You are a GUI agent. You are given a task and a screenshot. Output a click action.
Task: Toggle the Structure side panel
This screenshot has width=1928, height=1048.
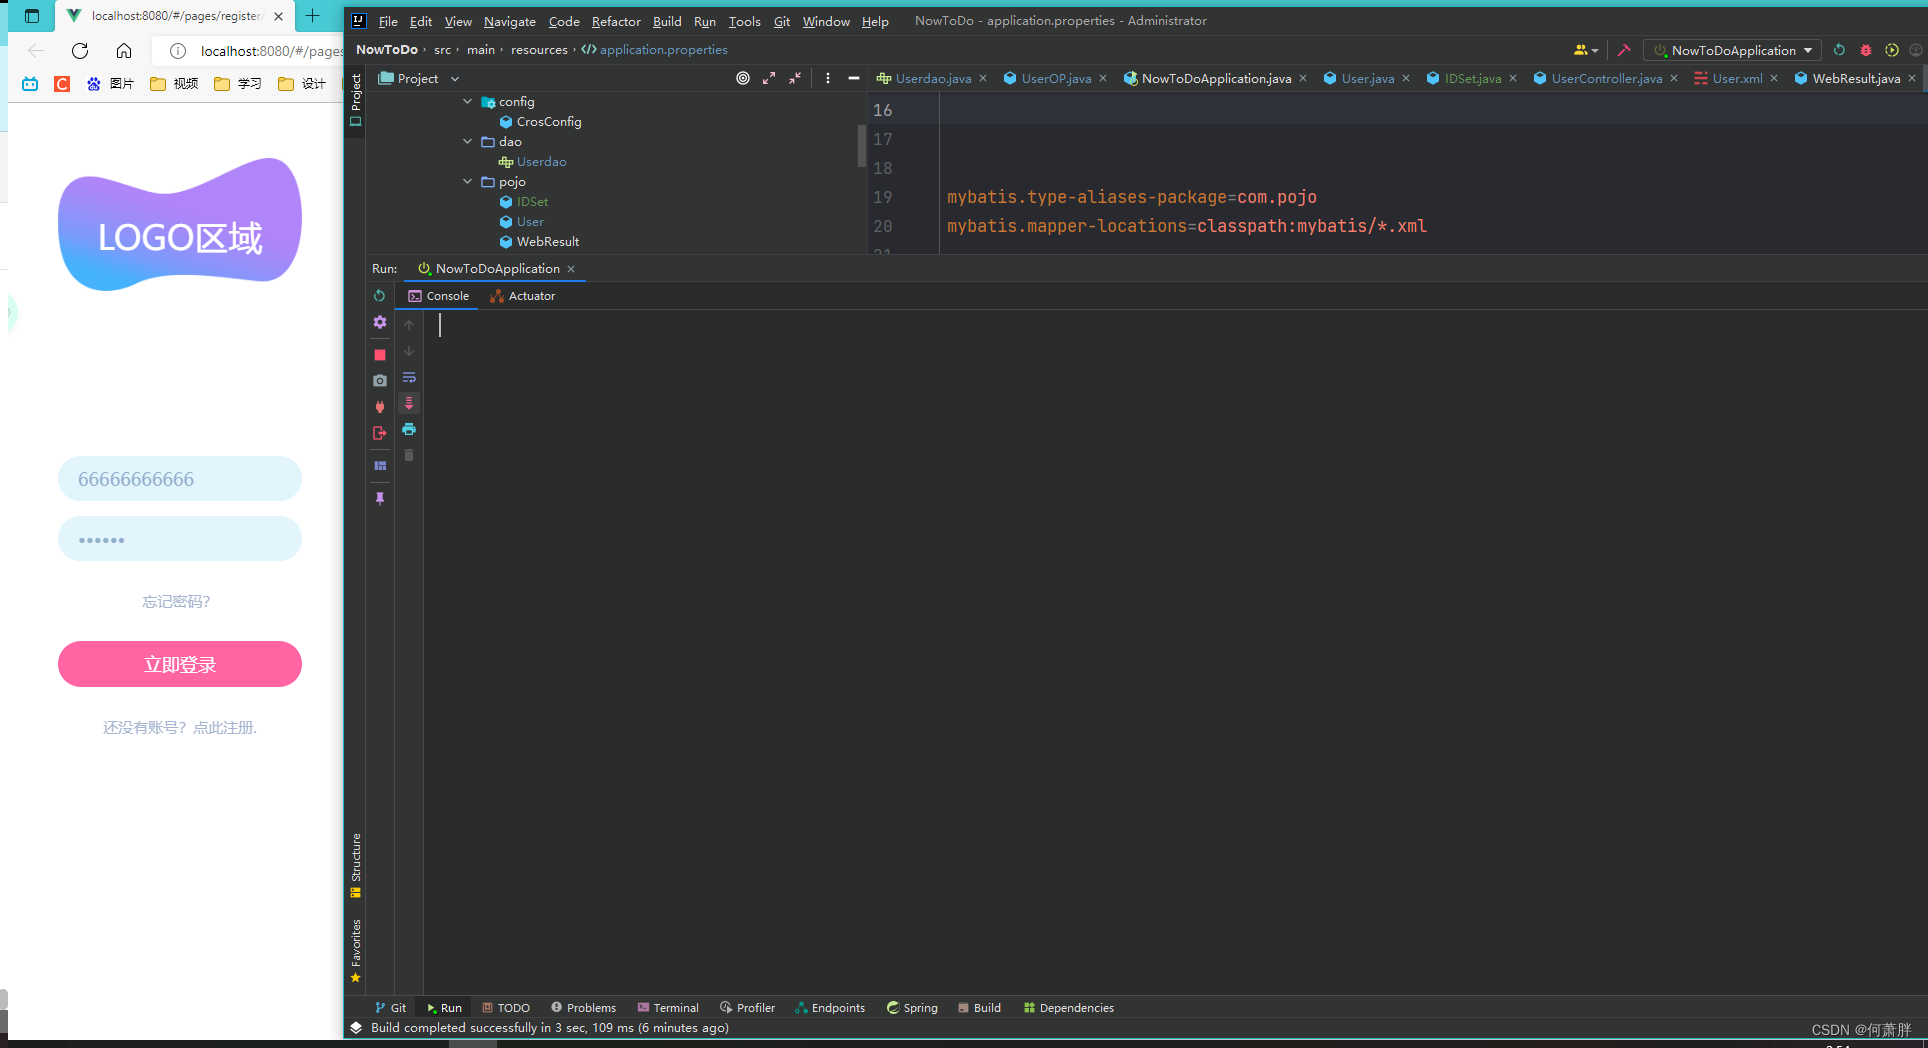tap(356, 865)
